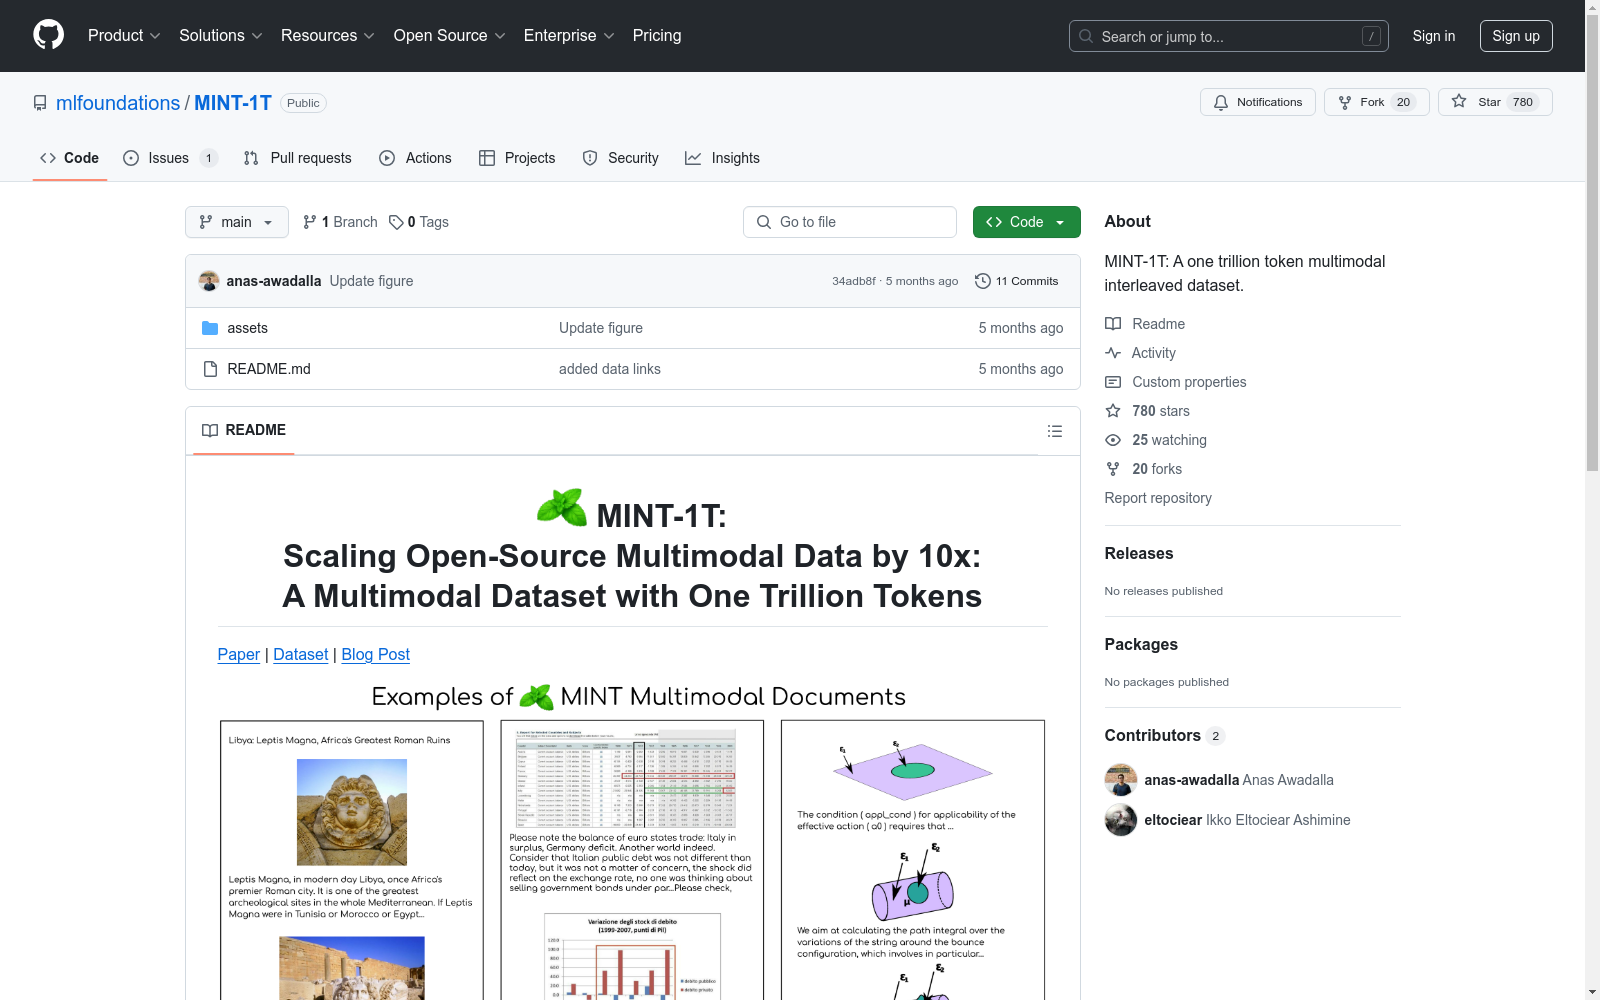This screenshot has width=1600, height=1000.
Task: Open the Packages heading link
Action: pos(1141,644)
